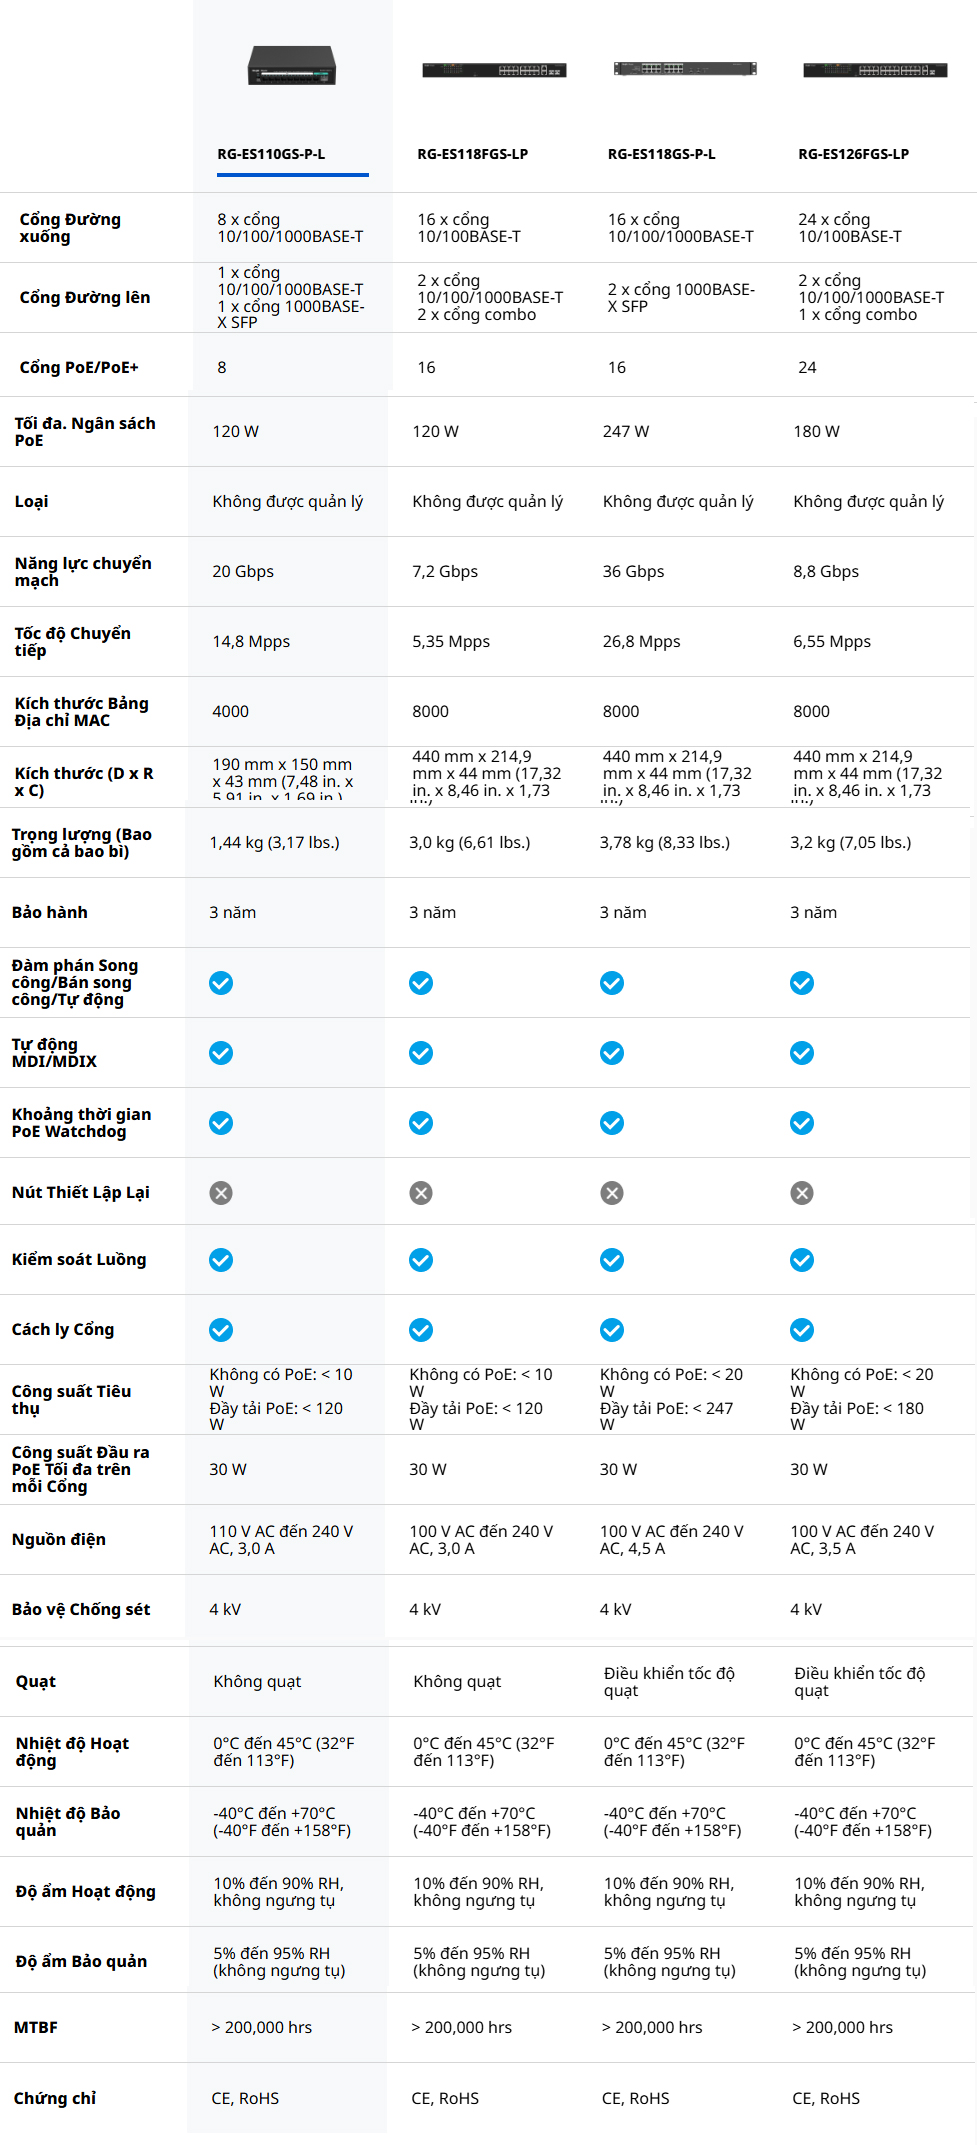Screen dimensions: 977x2145
Task: Switch to the RG-ES118FGS-LP column heading
Action: (x=472, y=154)
